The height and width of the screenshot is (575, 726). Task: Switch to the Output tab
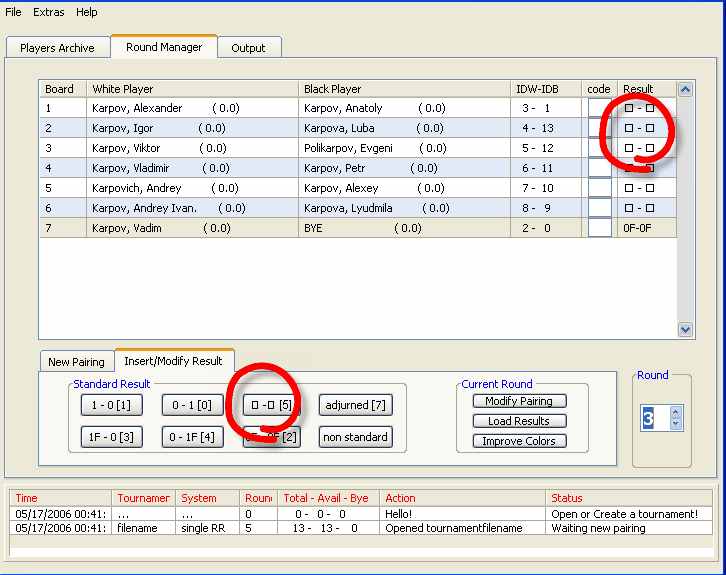click(248, 47)
